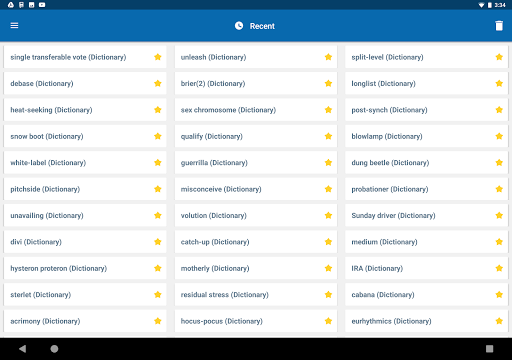Open 'hocus-pocus (Dictionary)' entry

tap(256, 321)
